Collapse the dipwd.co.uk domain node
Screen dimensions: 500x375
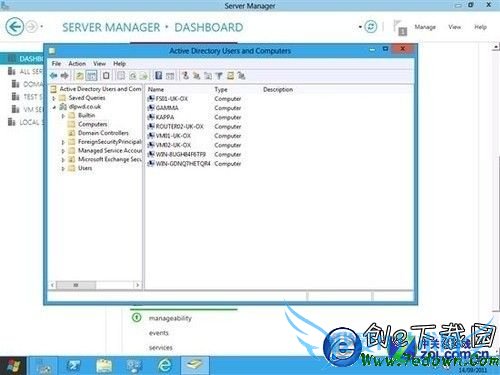click(54, 107)
